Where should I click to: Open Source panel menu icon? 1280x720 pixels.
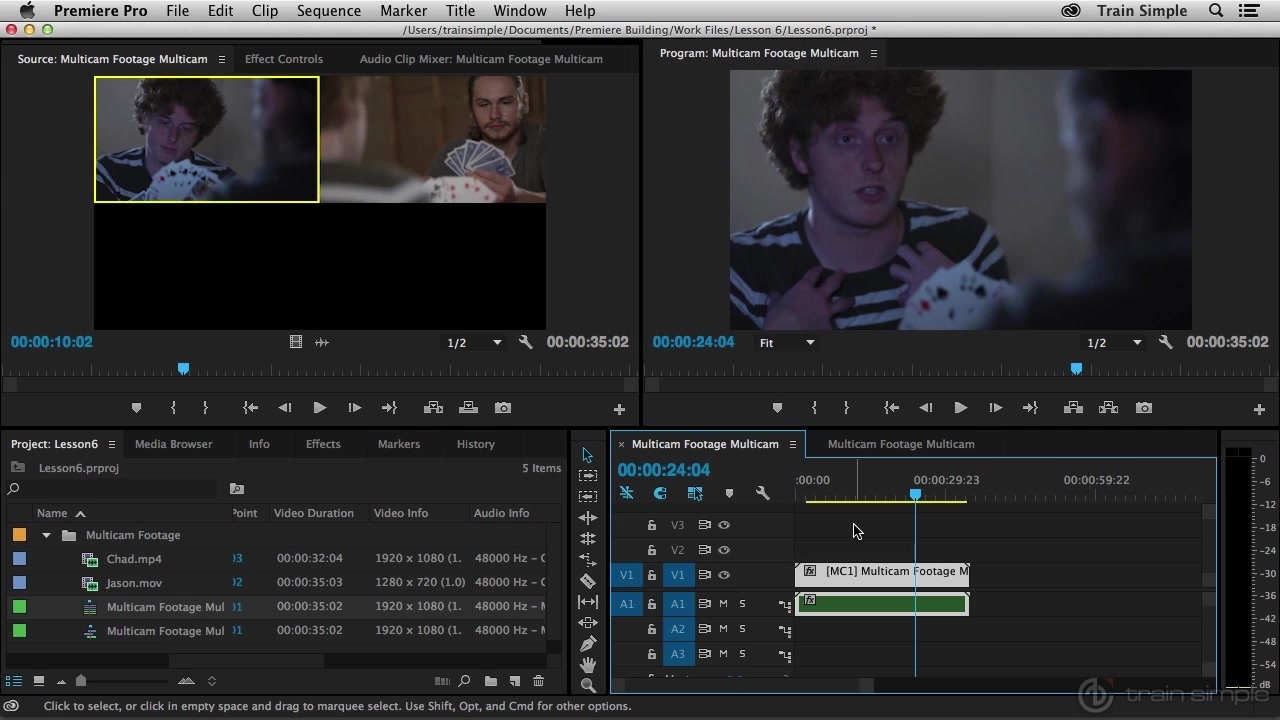(222, 59)
